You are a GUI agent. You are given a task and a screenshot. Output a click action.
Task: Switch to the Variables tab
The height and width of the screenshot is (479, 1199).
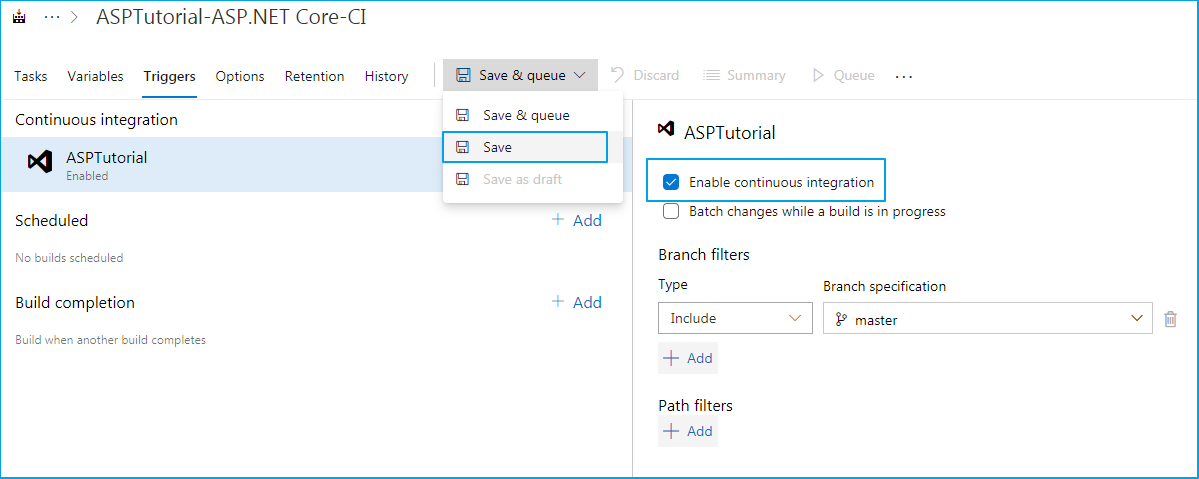click(95, 76)
